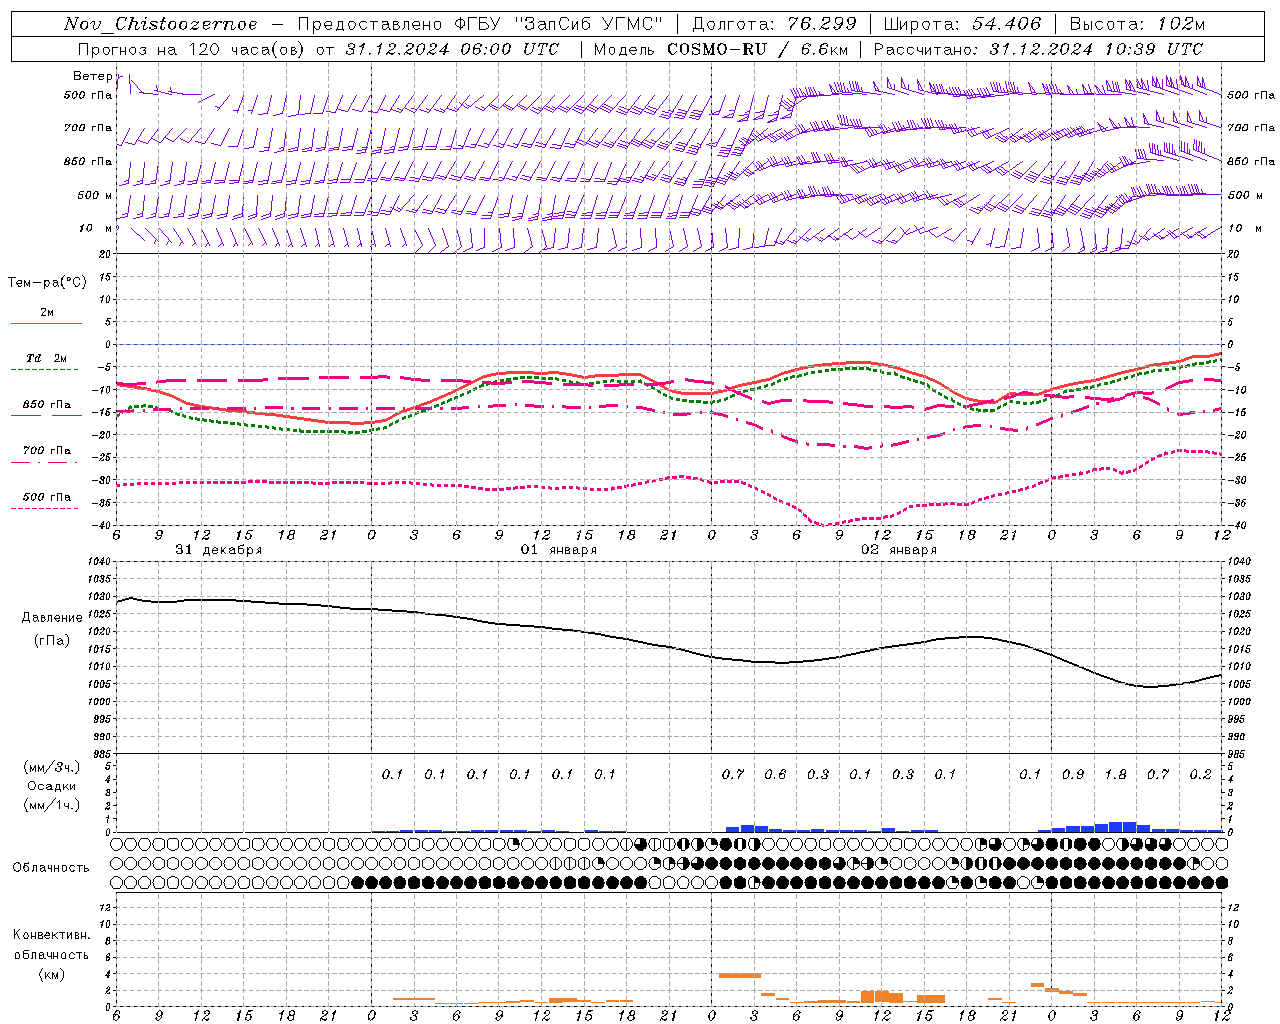Screen dimensions: 1280x1024
Task: Click the wide orange convective bar at 4 km
Action: [740, 975]
